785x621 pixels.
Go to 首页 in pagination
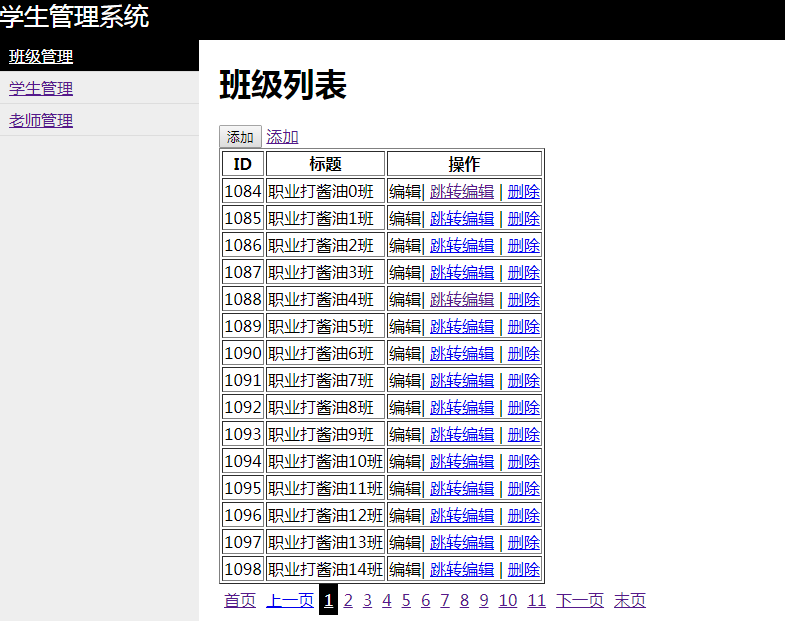pos(240,600)
